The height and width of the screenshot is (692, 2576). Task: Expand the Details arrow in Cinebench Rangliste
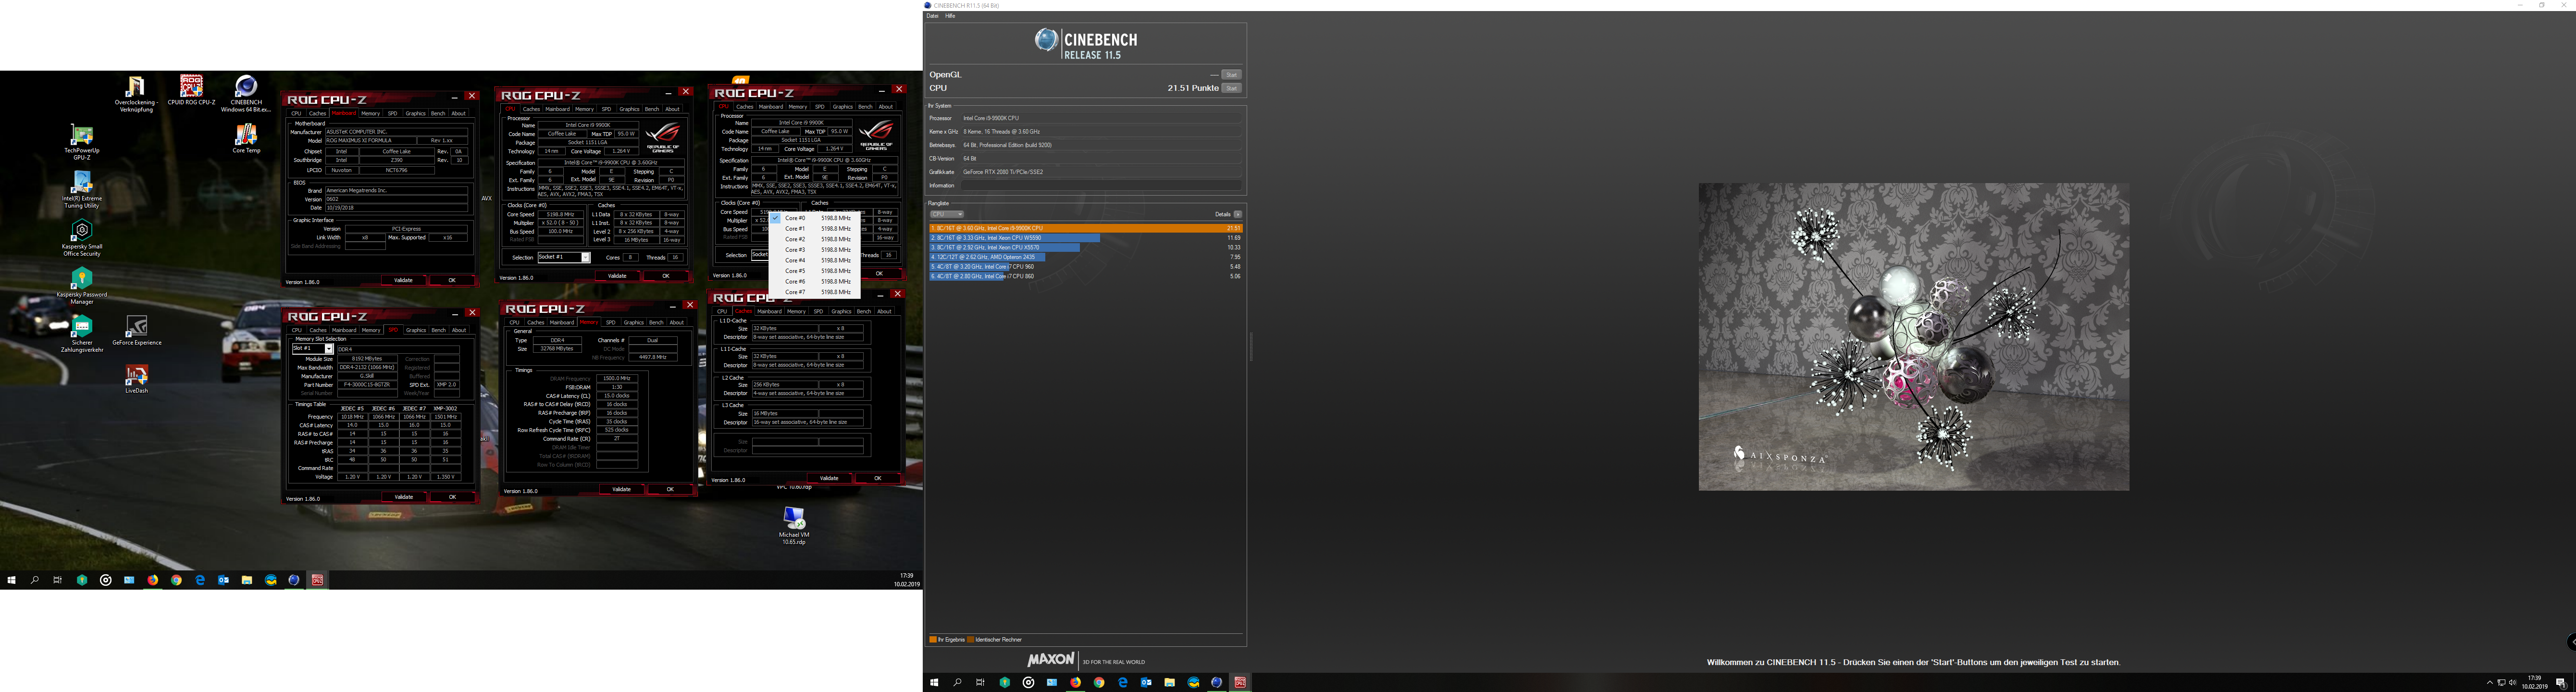(x=1237, y=214)
